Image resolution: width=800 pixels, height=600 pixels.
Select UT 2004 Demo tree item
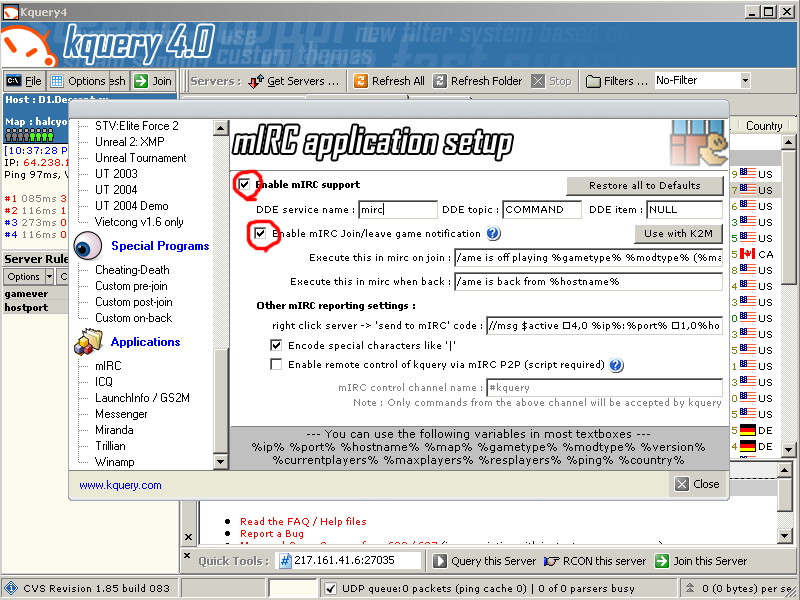(x=131, y=206)
